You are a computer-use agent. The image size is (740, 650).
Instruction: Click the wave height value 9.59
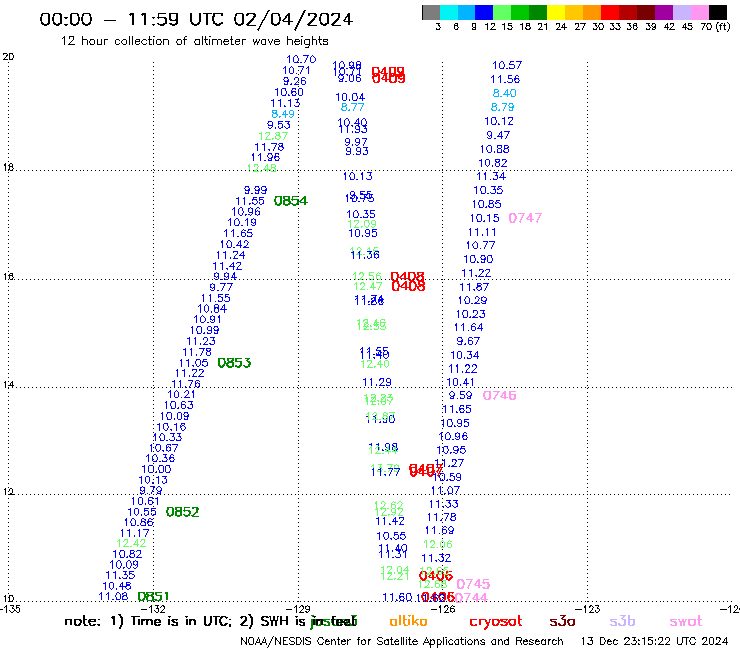point(460,396)
